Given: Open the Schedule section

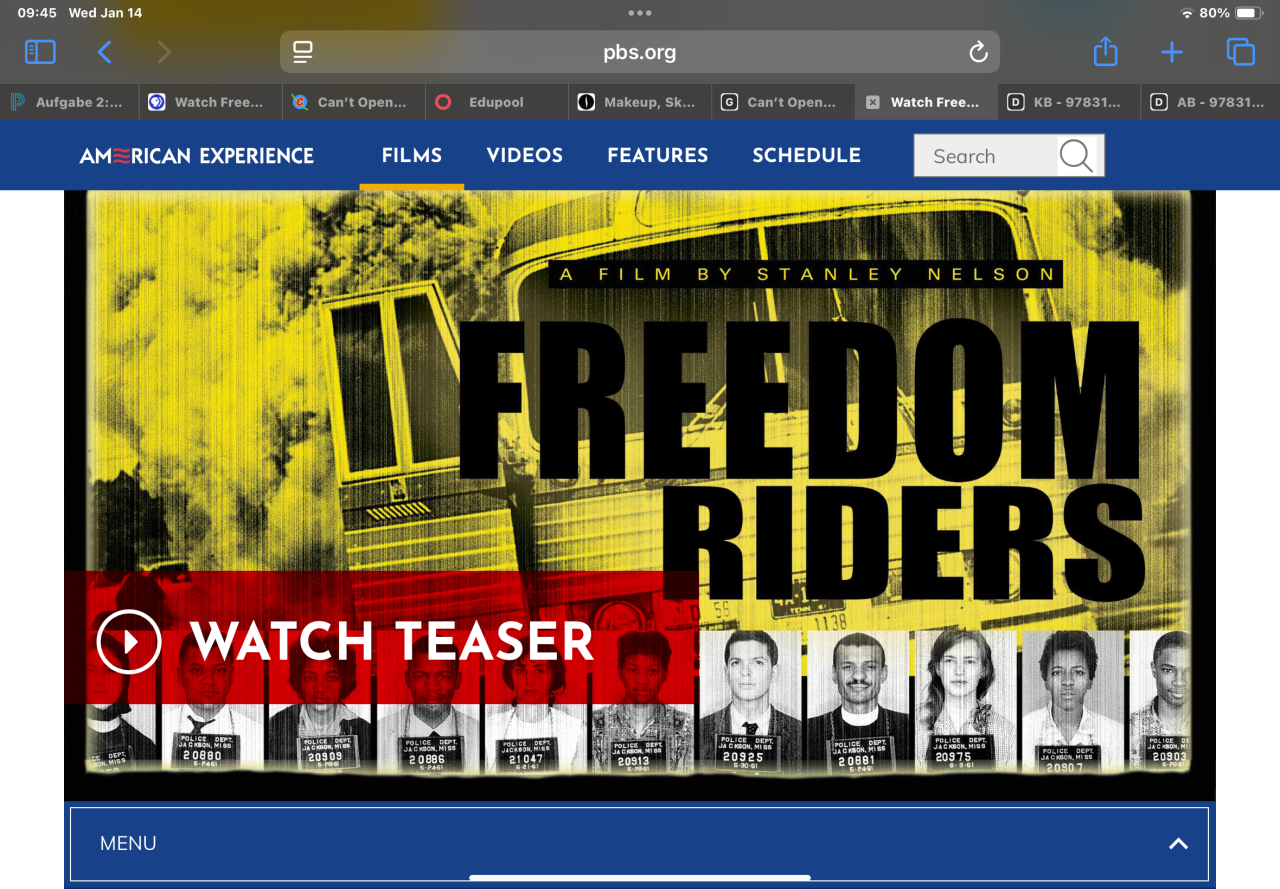Looking at the screenshot, I should [807, 155].
